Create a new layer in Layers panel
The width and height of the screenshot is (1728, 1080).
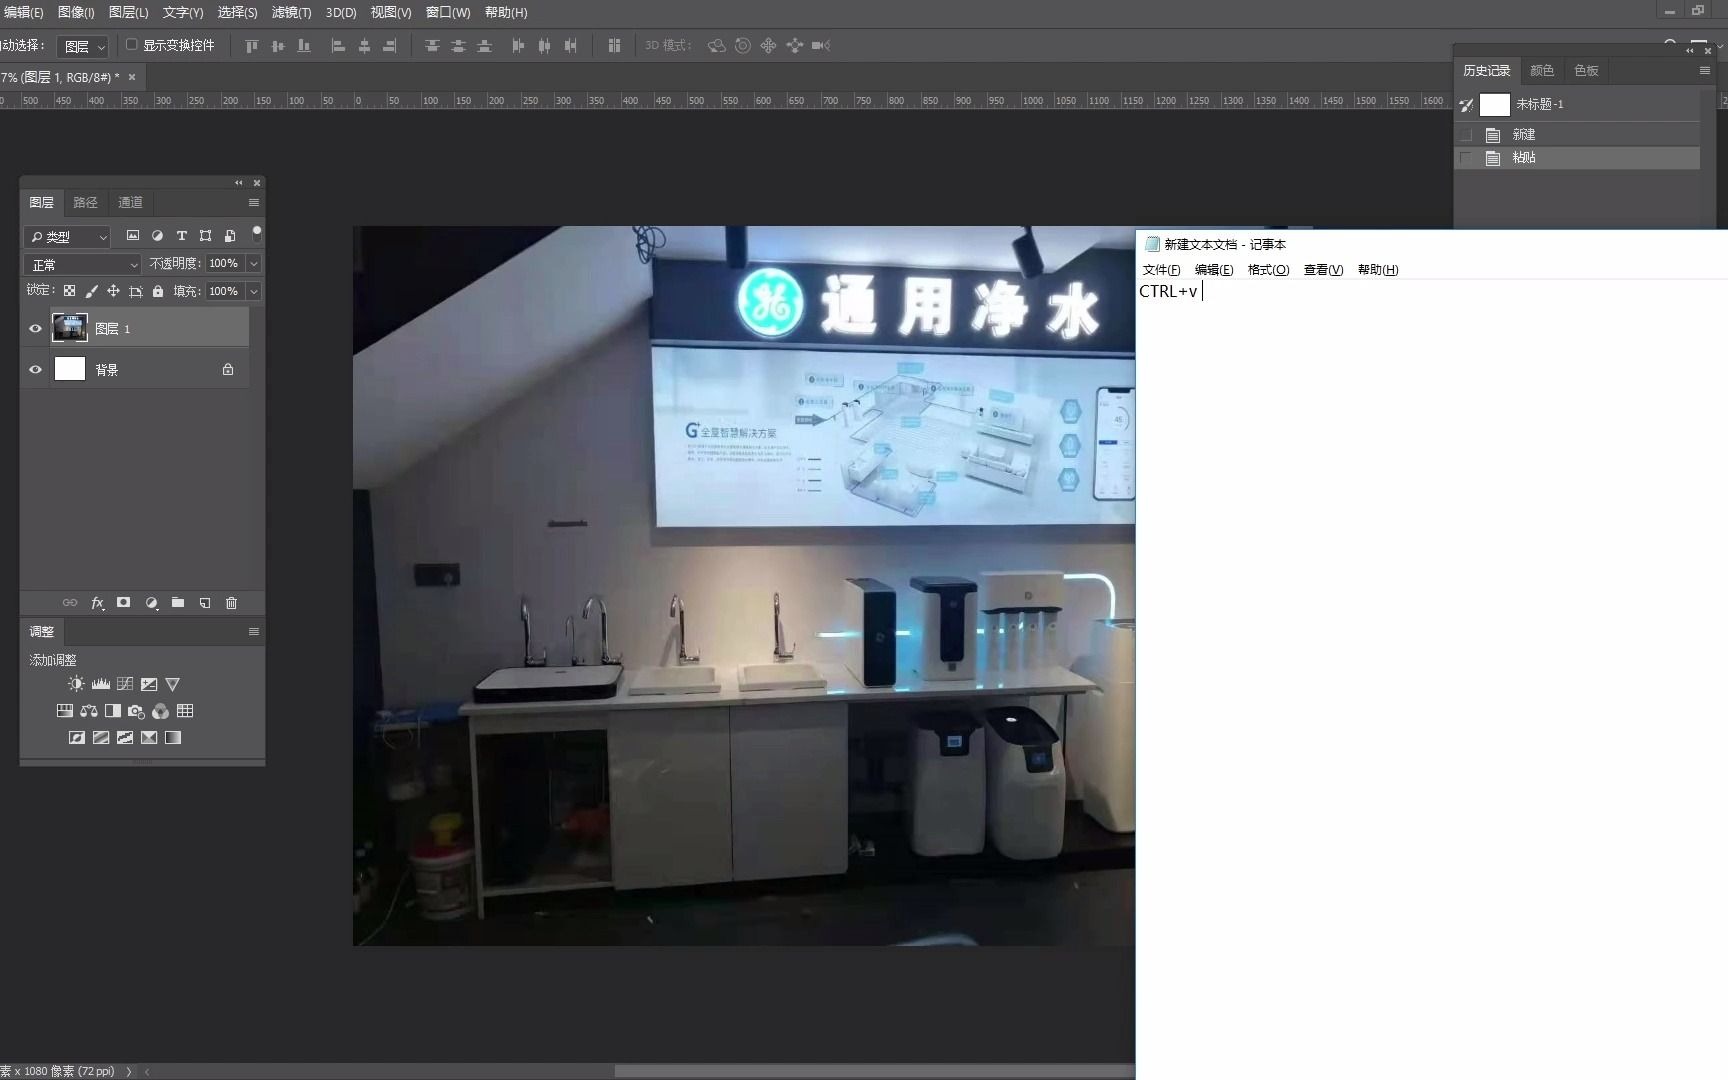pyautogui.click(x=205, y=603)
